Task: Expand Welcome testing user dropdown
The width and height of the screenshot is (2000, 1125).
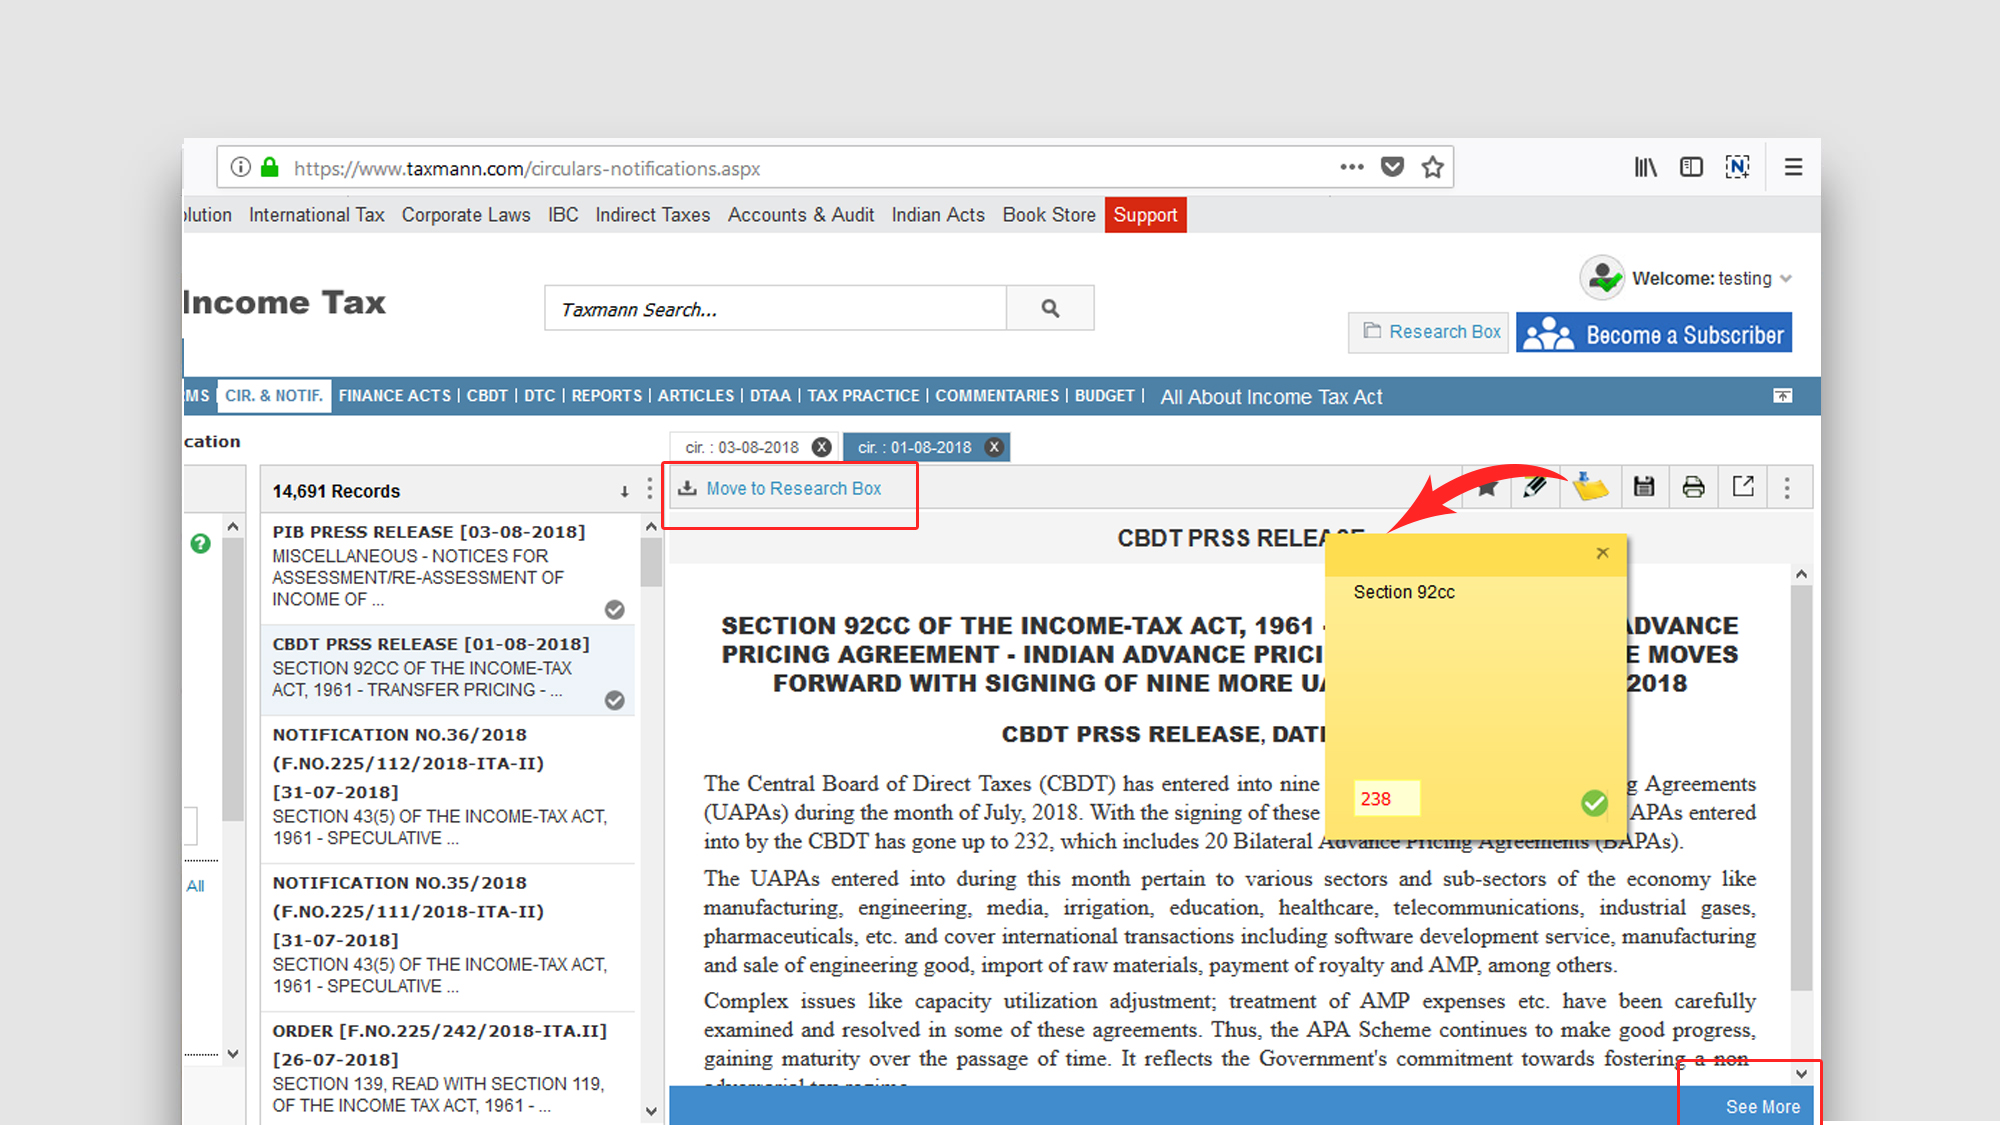Action: click(x=1786, y=279)
